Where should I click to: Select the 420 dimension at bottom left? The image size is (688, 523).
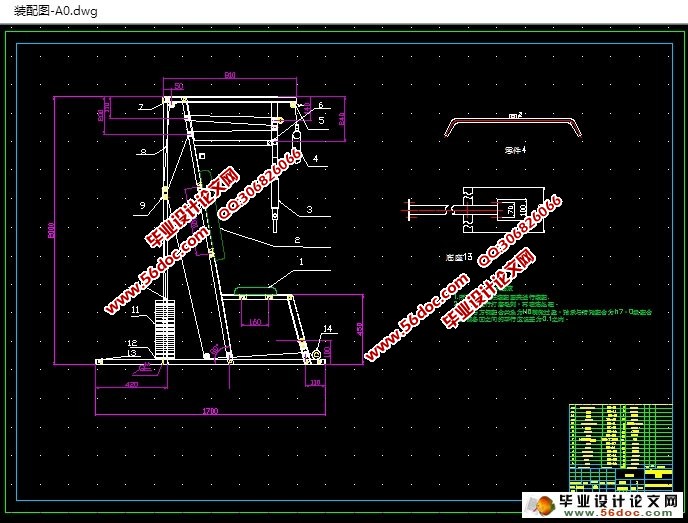131,383
